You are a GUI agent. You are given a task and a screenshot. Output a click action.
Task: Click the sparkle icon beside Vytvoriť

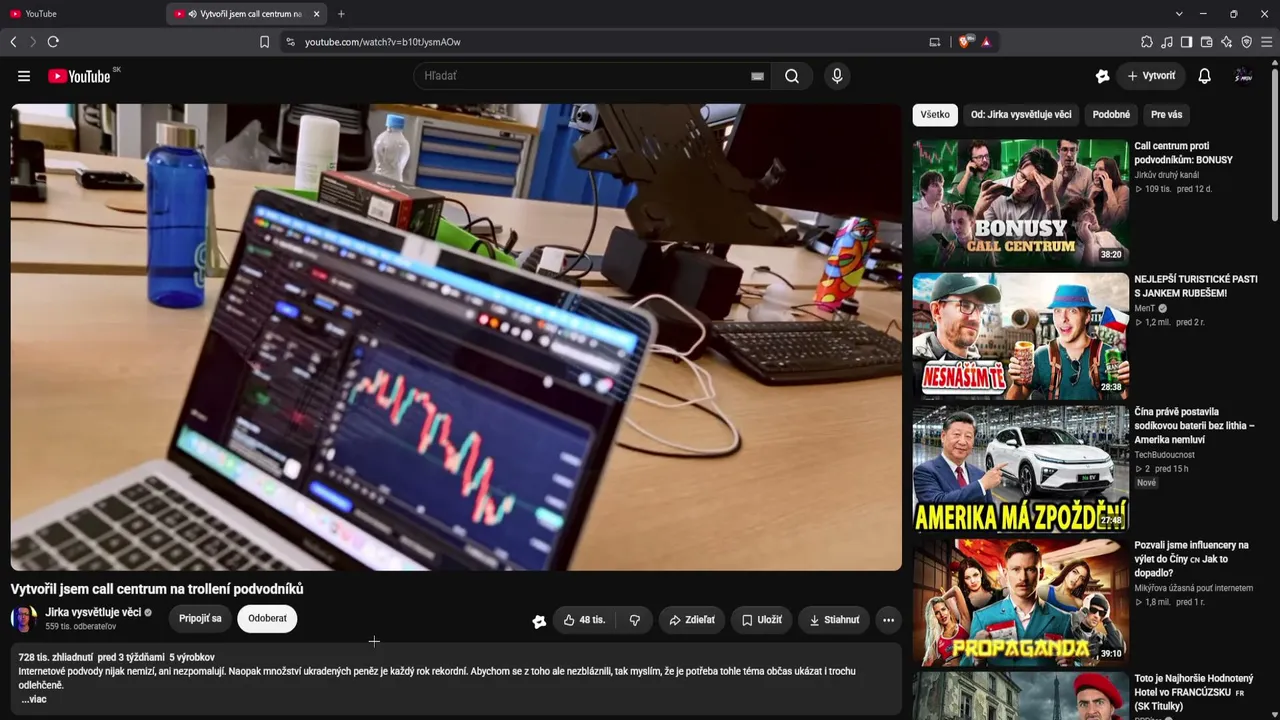click(1103, 76)
